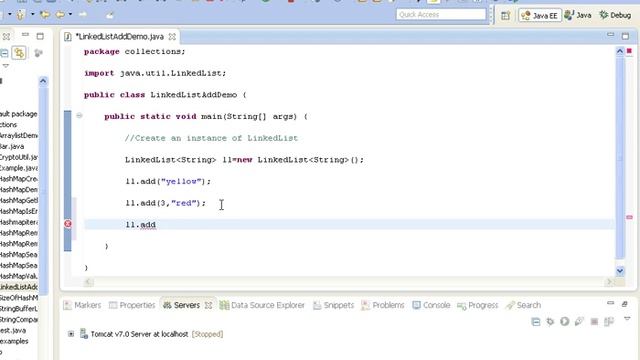Start the server in debug mode icon
The height and width of the screenshot is (360, 640).
point(550,322)
